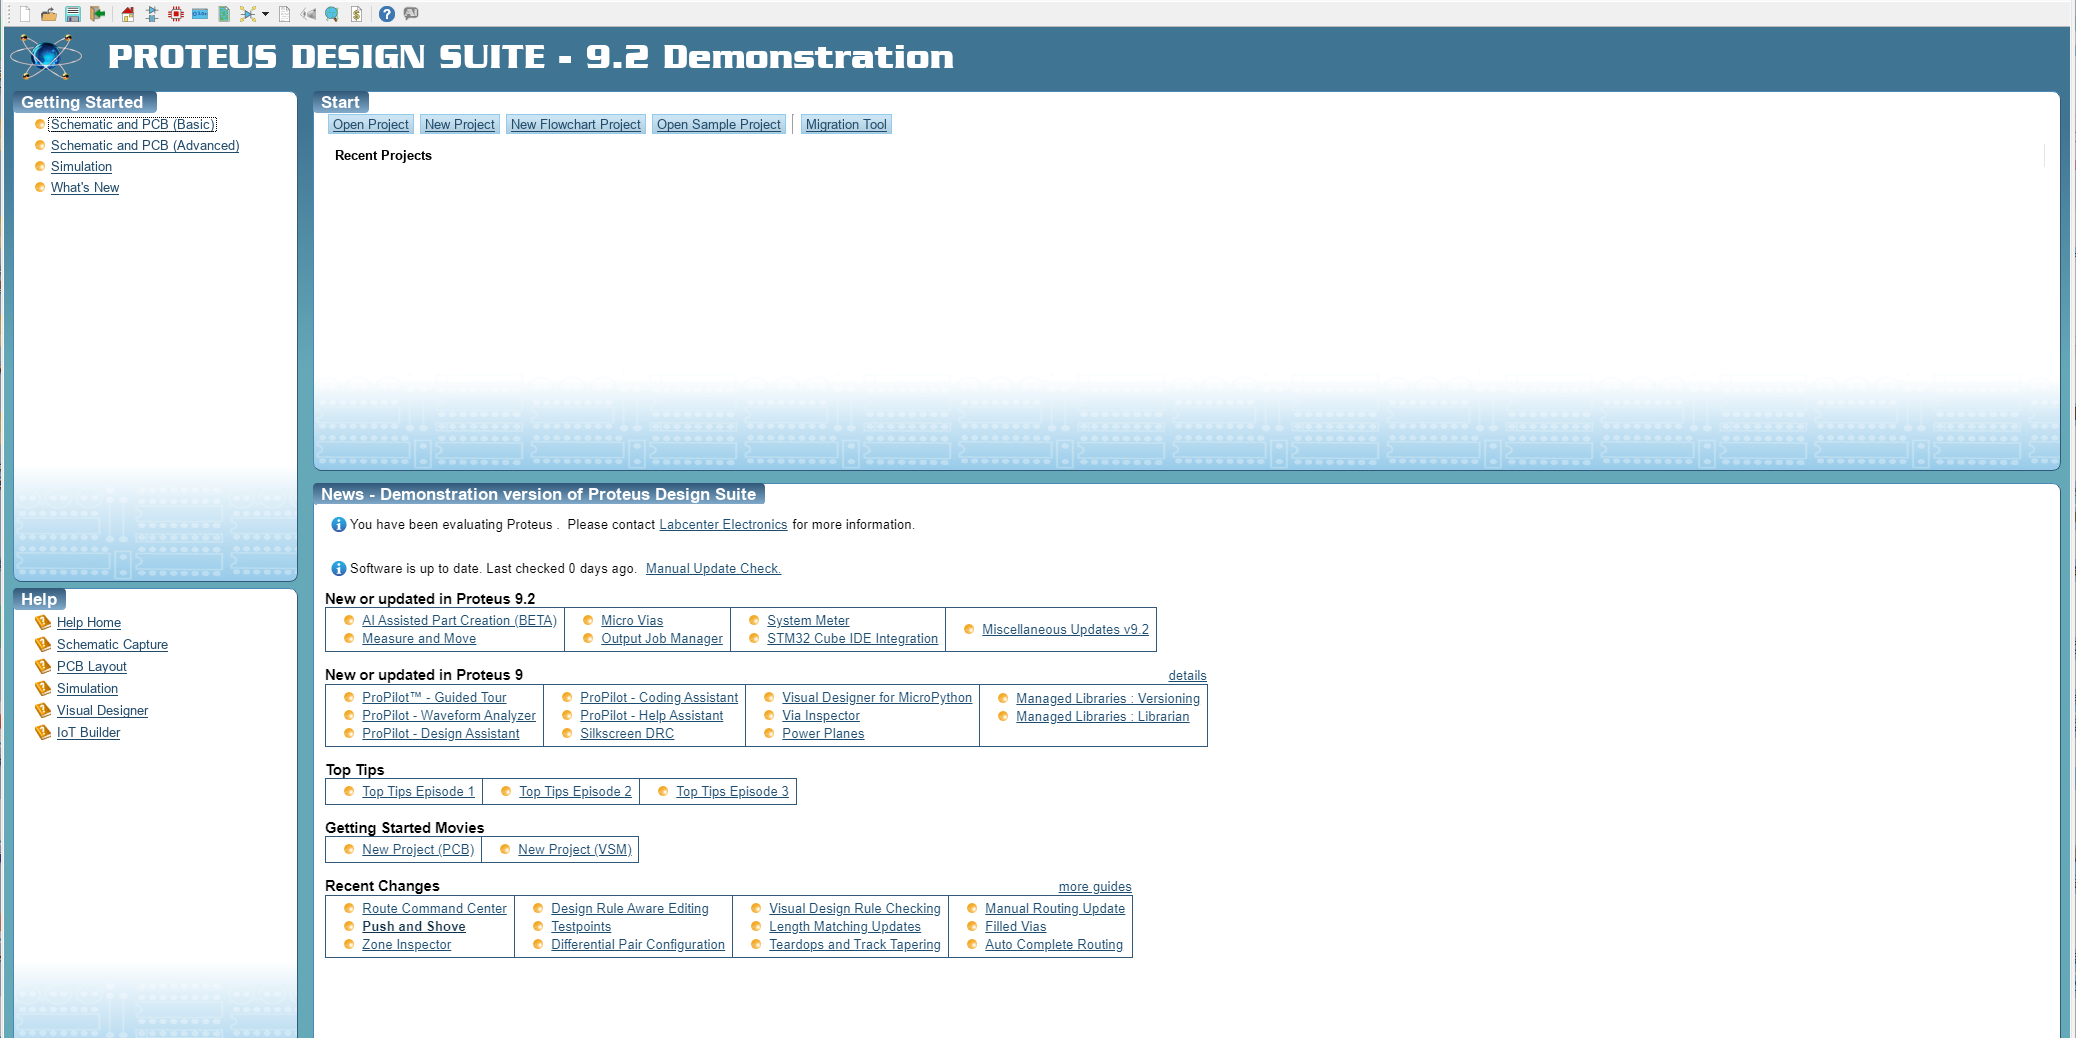Open the System Meter link
Viewport: 2076px width, 1038px height.
(808, 621)
